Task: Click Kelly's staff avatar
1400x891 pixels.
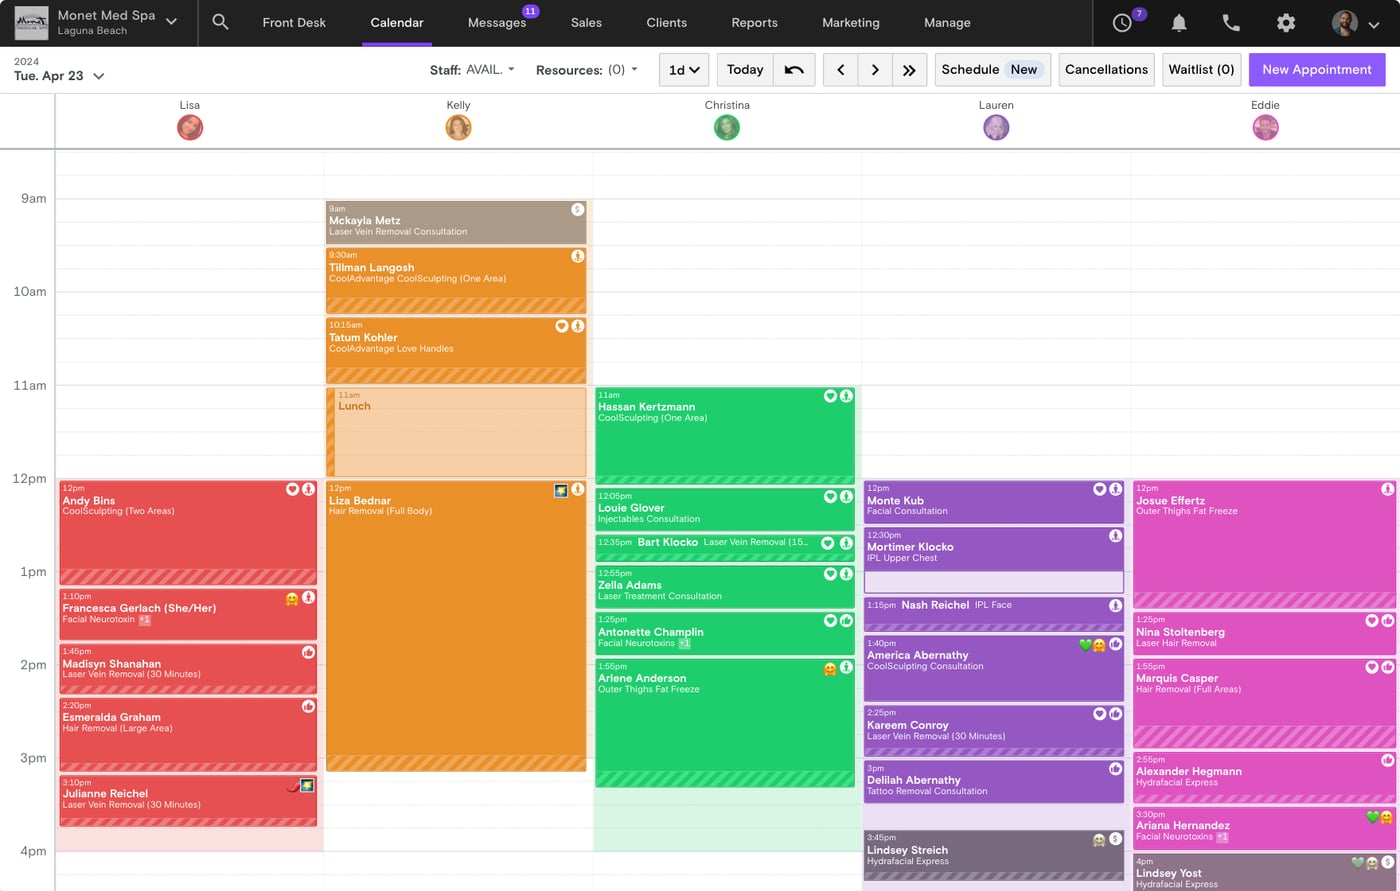Action: coord(458,127)
